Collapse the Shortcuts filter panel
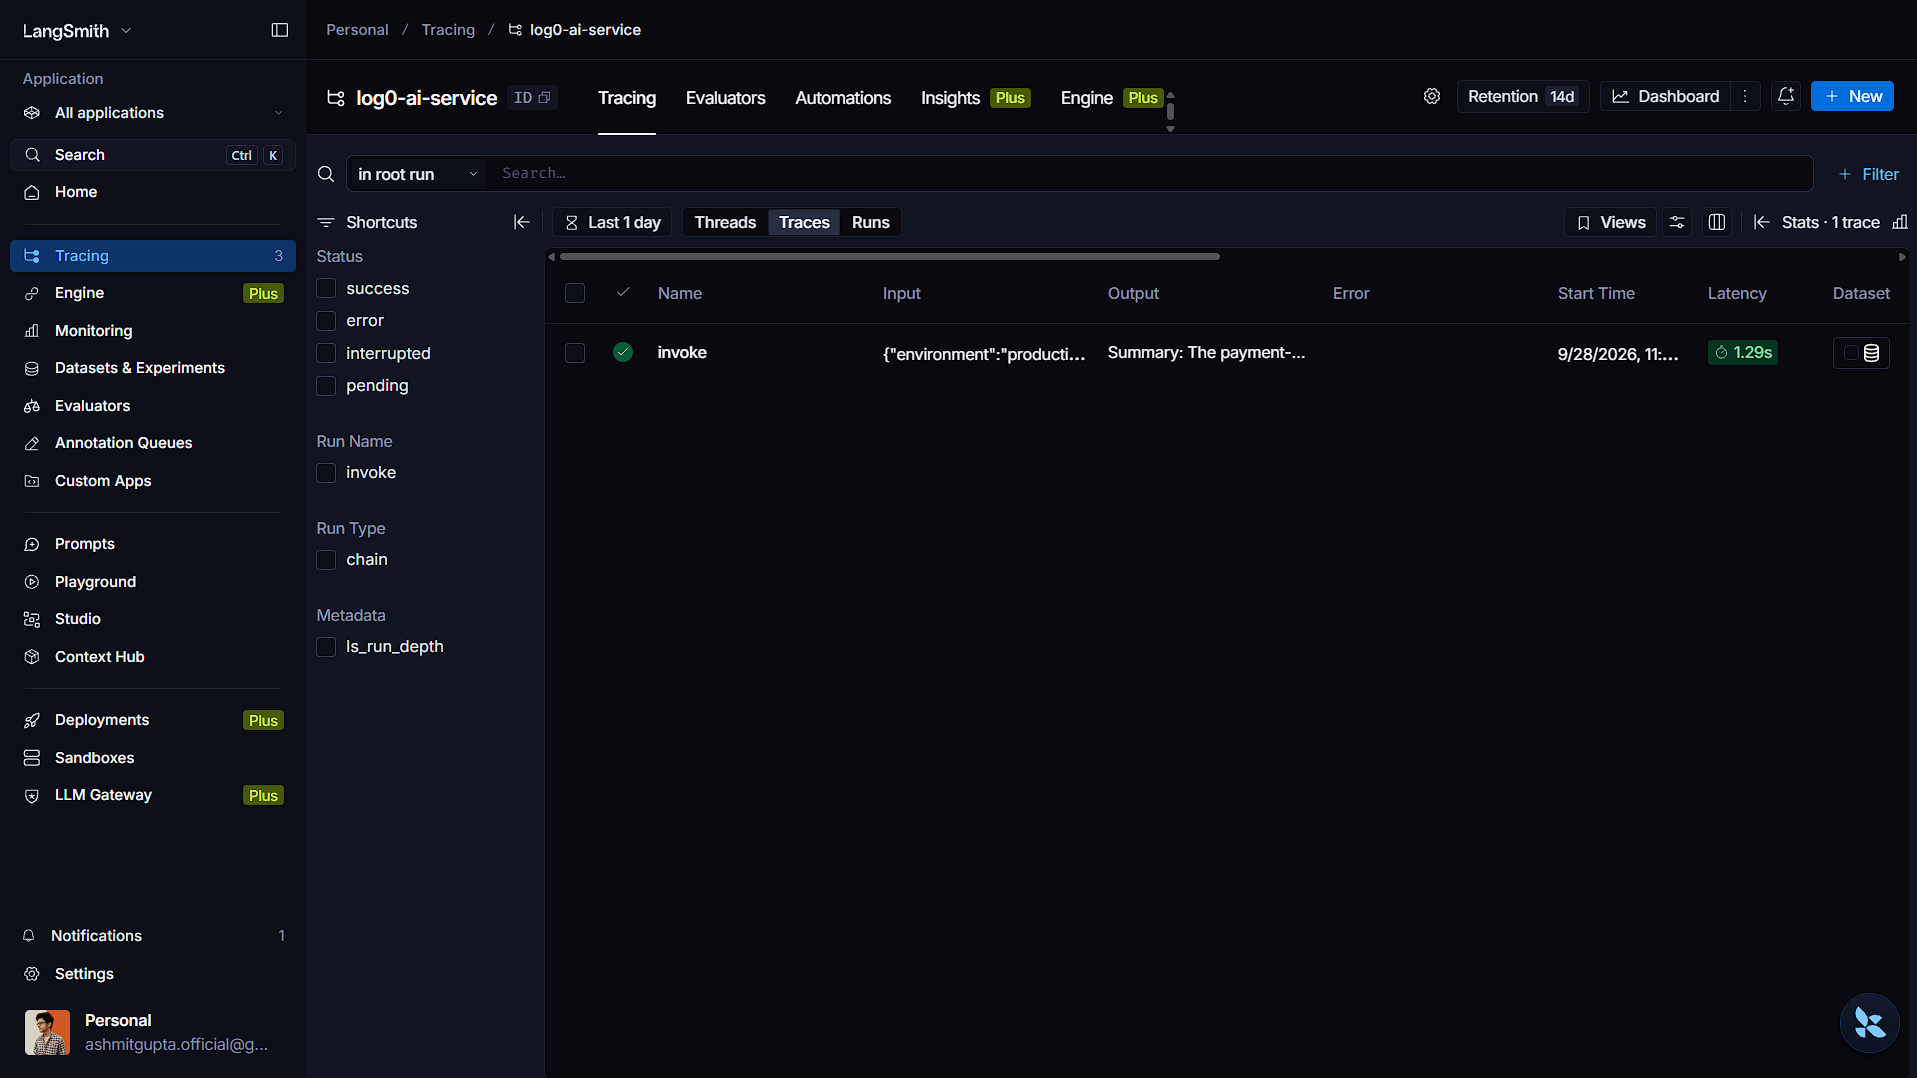 click(x=521, y=222)
